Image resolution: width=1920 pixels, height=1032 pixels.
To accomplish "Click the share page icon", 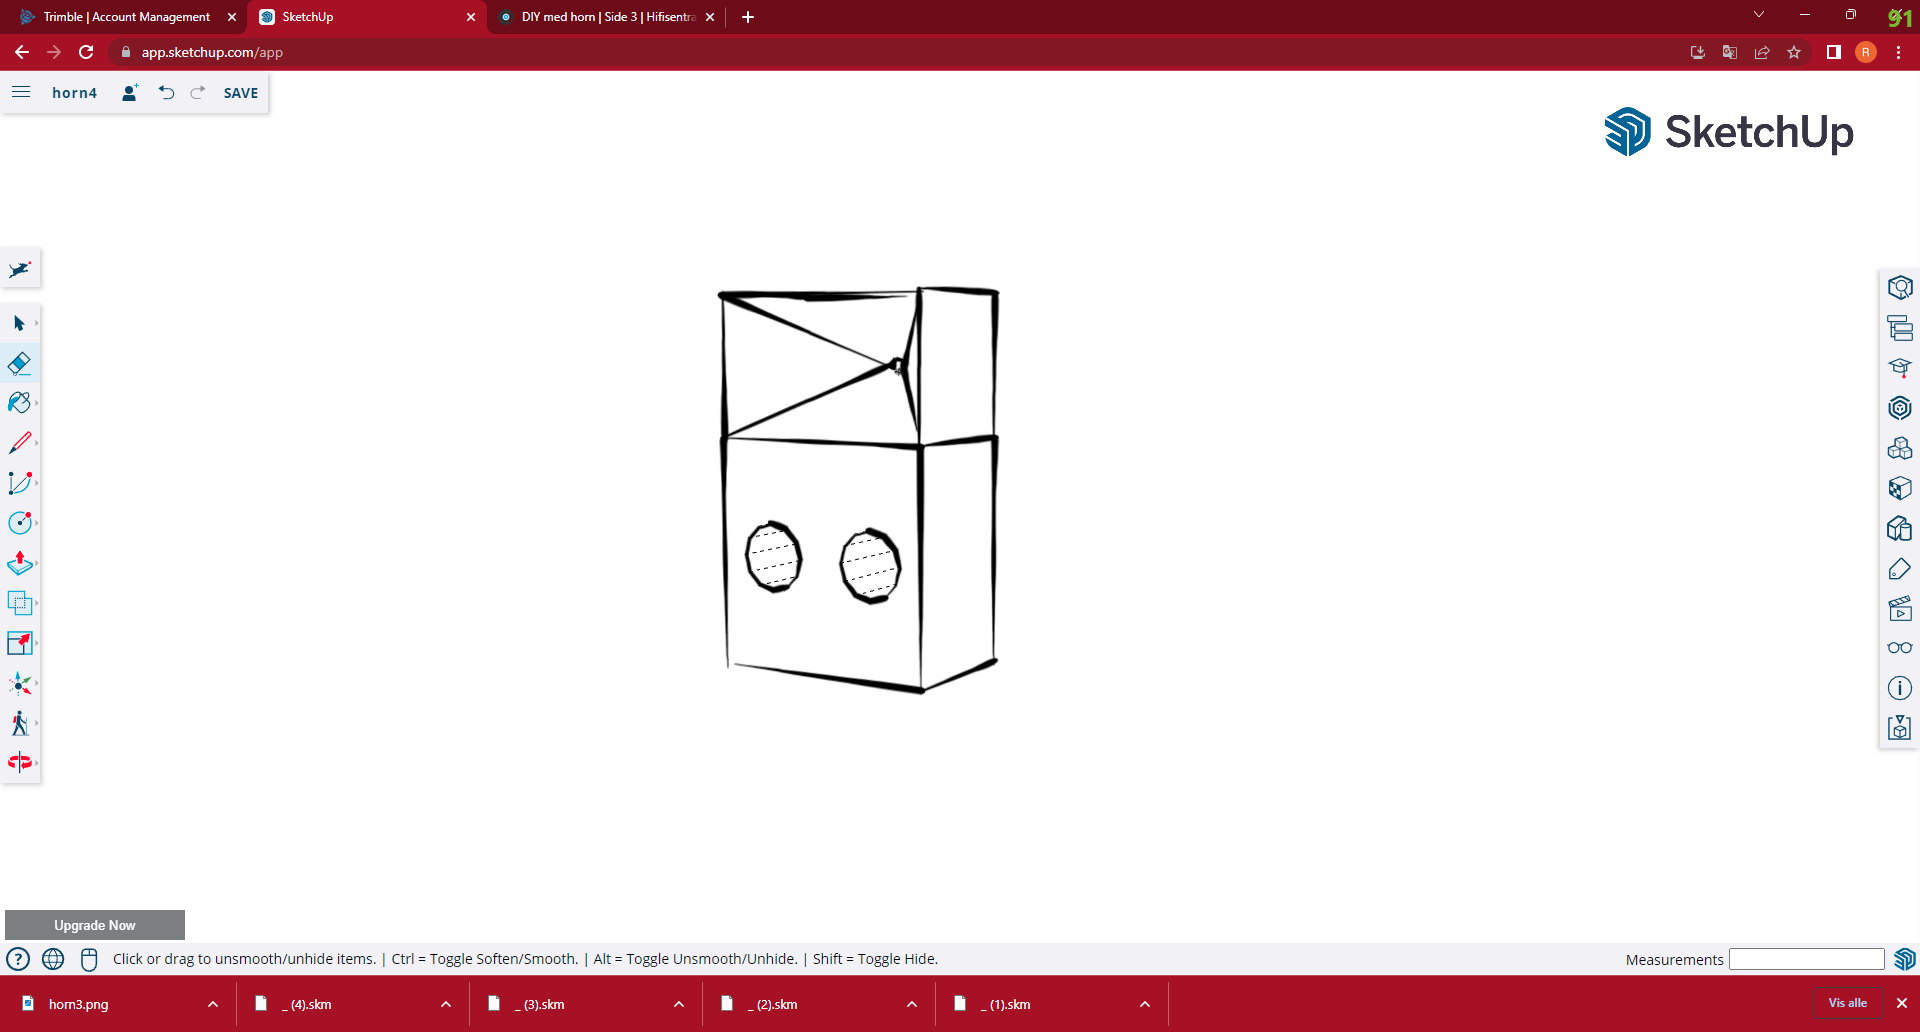I will [x=1762, y=52].
